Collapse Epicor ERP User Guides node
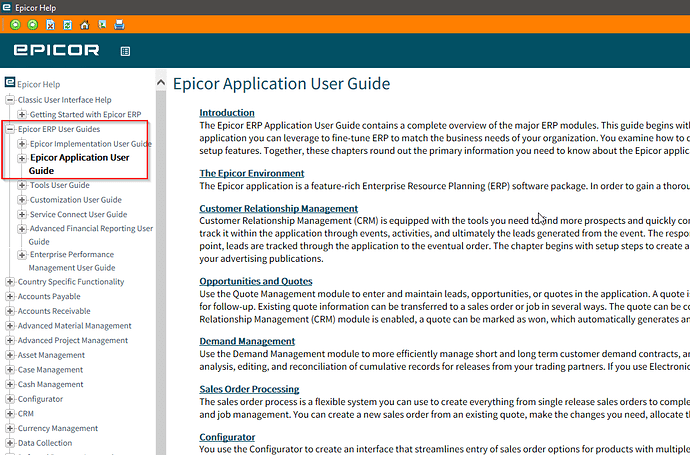Viewport: 690px width, 455px height. tap(10, 129)
